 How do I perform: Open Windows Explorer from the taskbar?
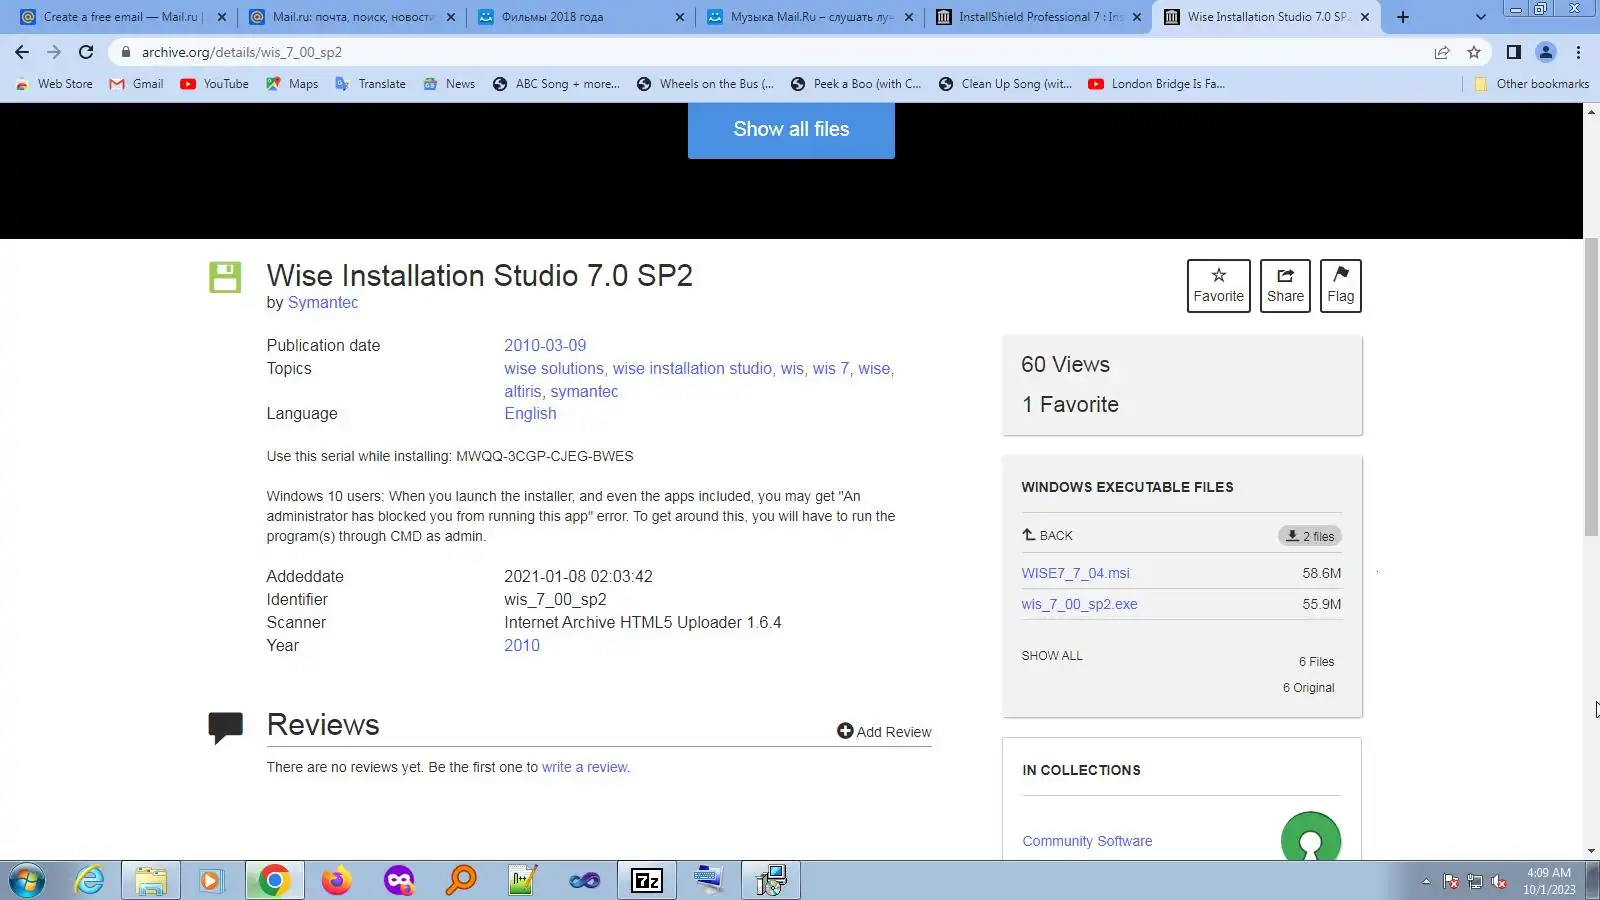pyautogui.click(x=151, y=881)
